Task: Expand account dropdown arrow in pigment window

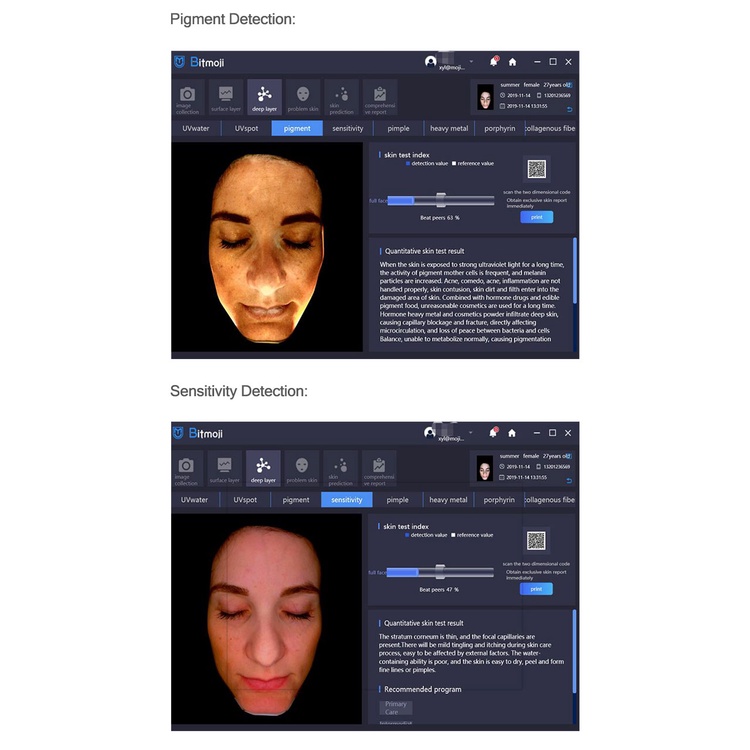Action: 470,62
